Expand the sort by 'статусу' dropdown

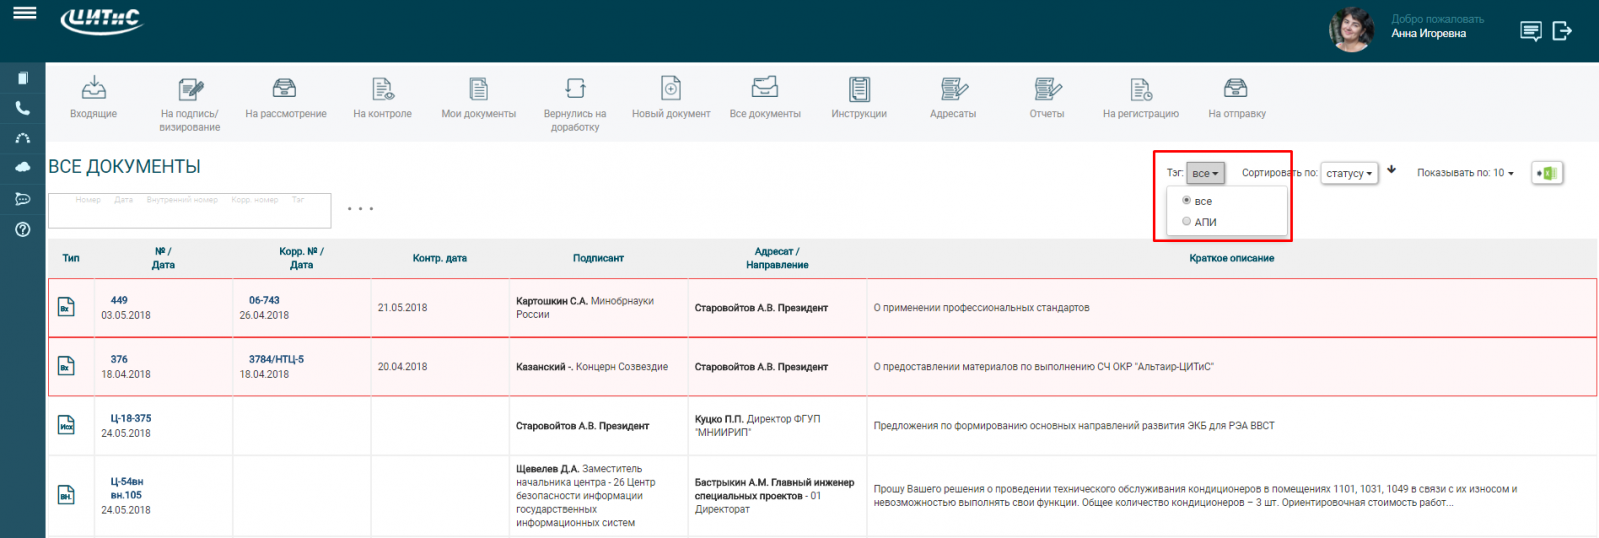pyautogui.click(x=1349, y=173)
